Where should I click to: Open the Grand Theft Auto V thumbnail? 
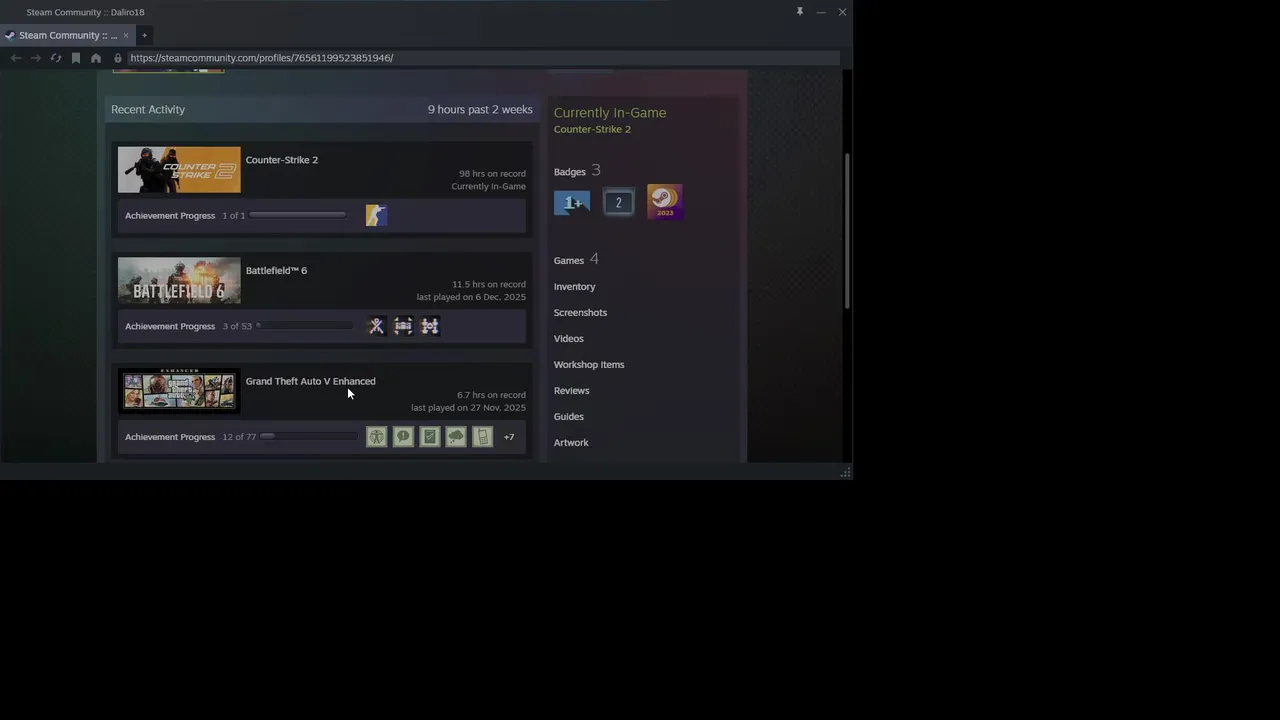click(x=179, y=391)
